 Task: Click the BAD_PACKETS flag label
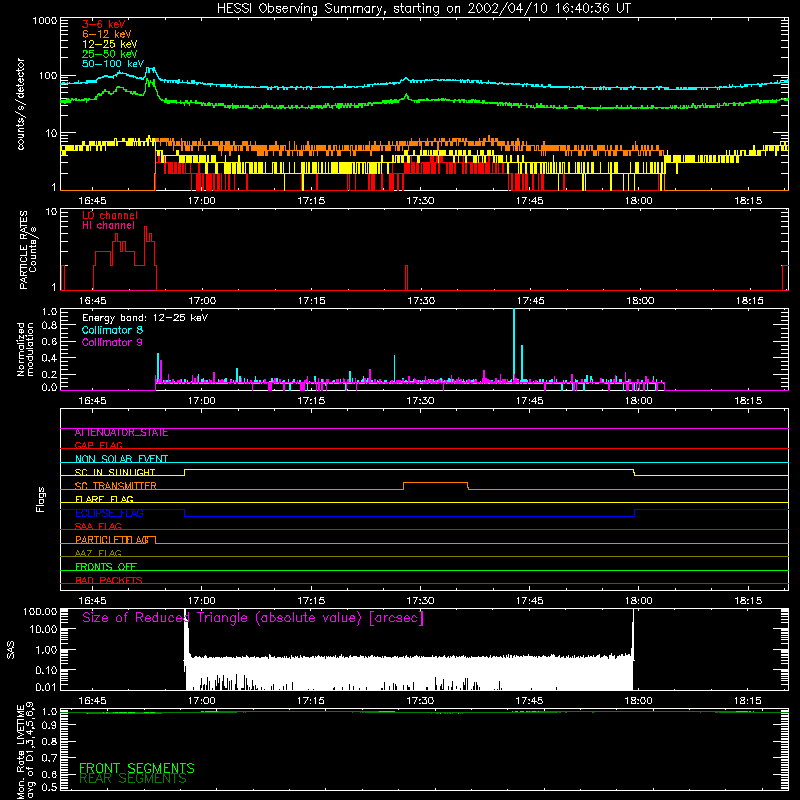coord(109,580)
